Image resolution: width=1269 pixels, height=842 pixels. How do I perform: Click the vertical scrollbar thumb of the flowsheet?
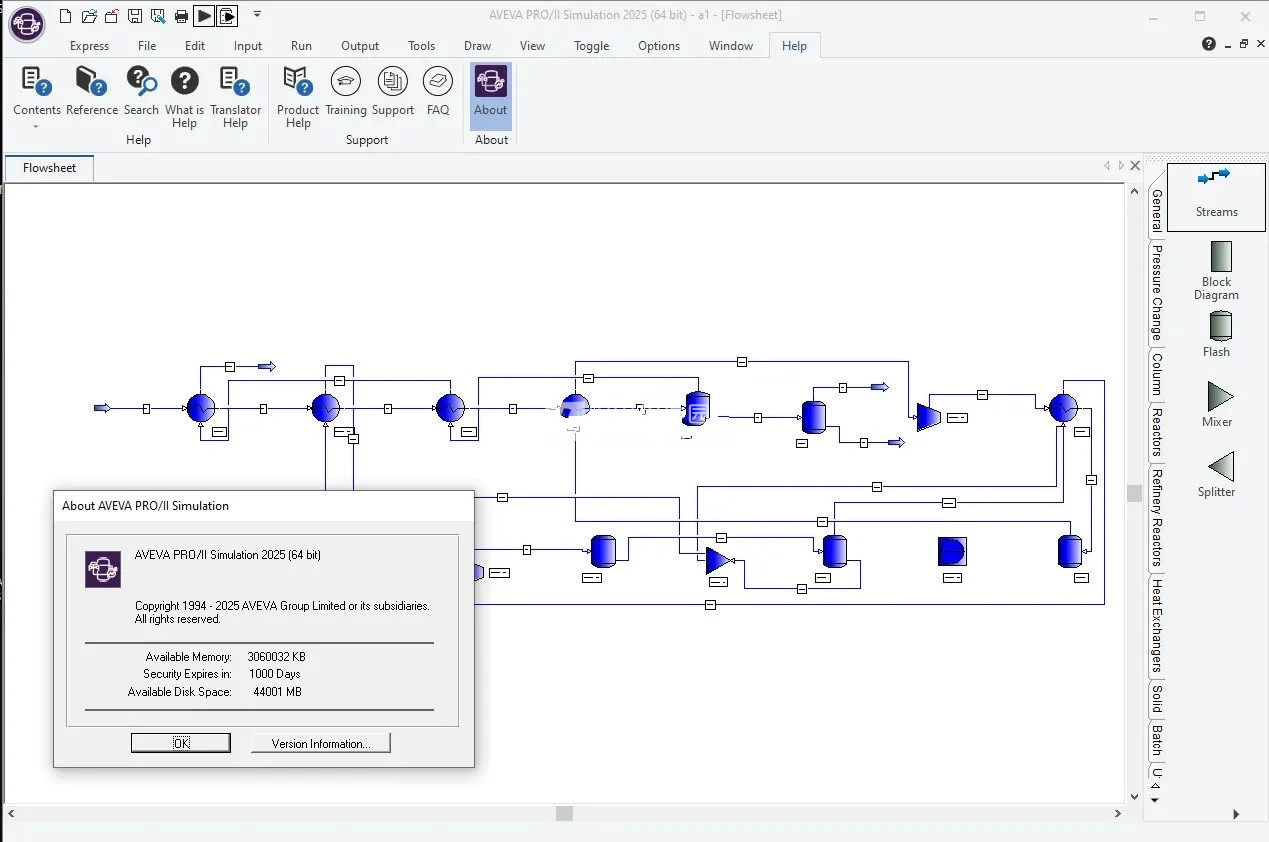point(1134,493)
